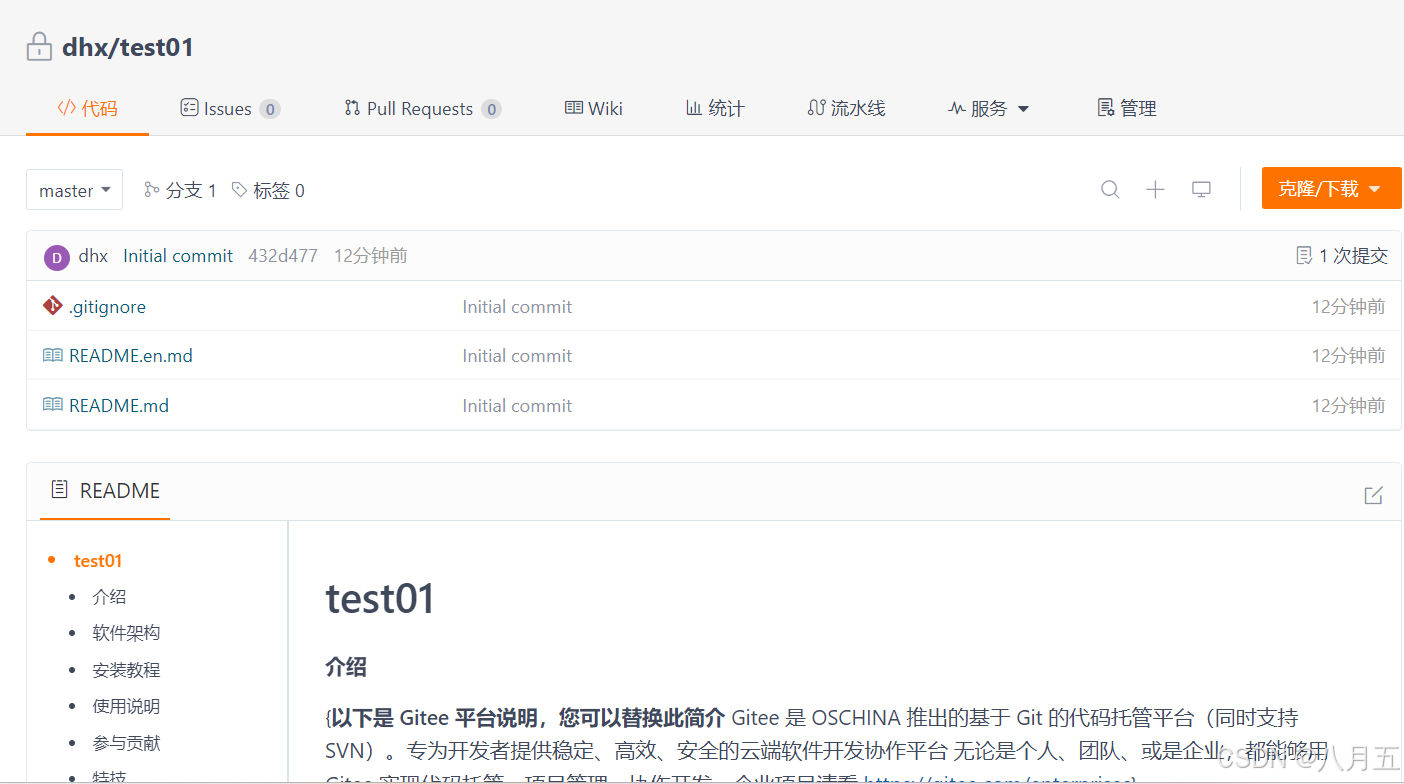Screen dimensions: 1404x784
Task: Click the book icon beside README.md
Action: [53, 405]
